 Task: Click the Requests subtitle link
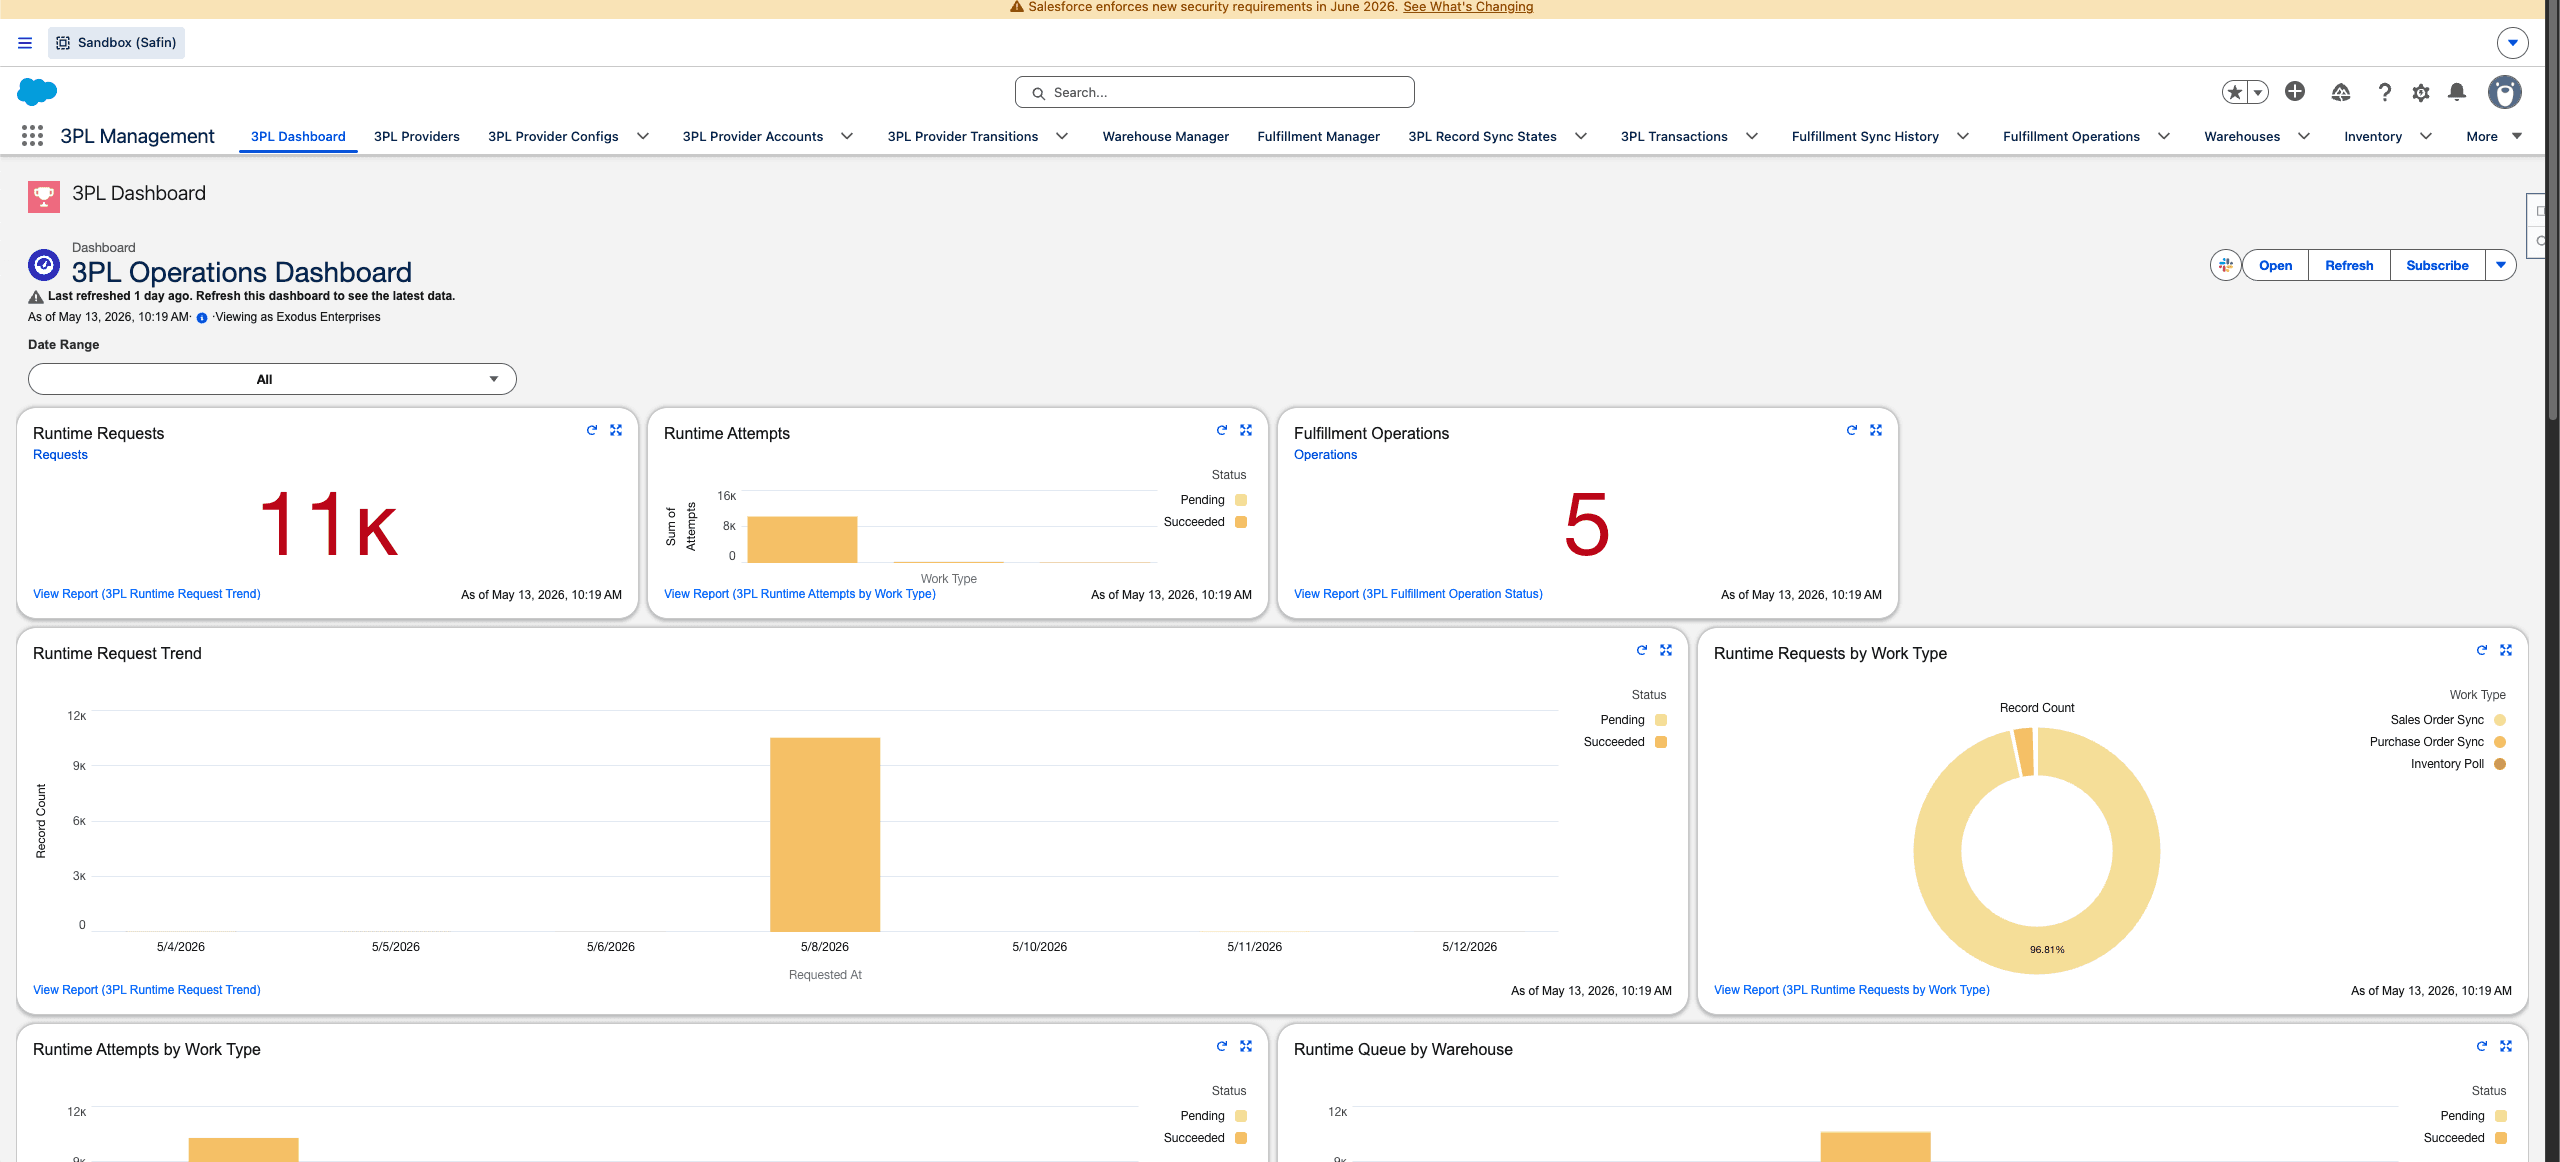60,455
